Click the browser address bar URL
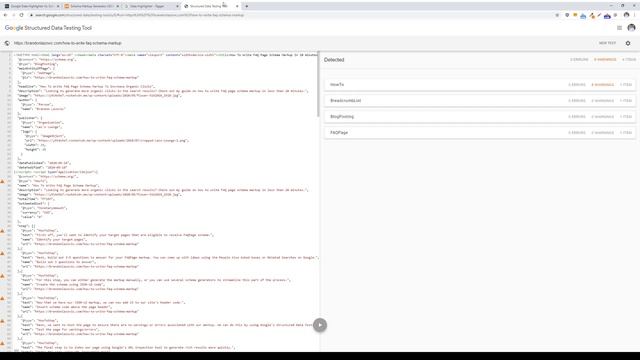Viewport: 640px width, 360px height. coord(139,15)
